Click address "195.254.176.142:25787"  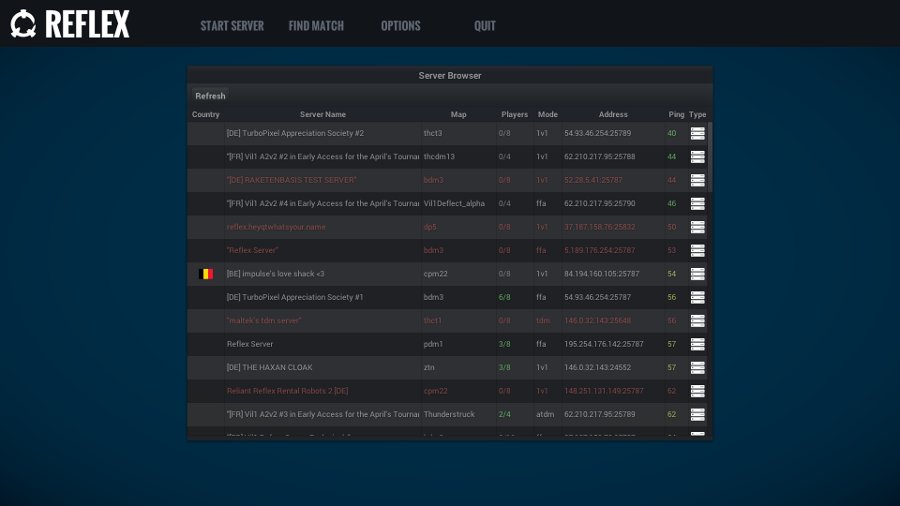click(x=604, y=344)
